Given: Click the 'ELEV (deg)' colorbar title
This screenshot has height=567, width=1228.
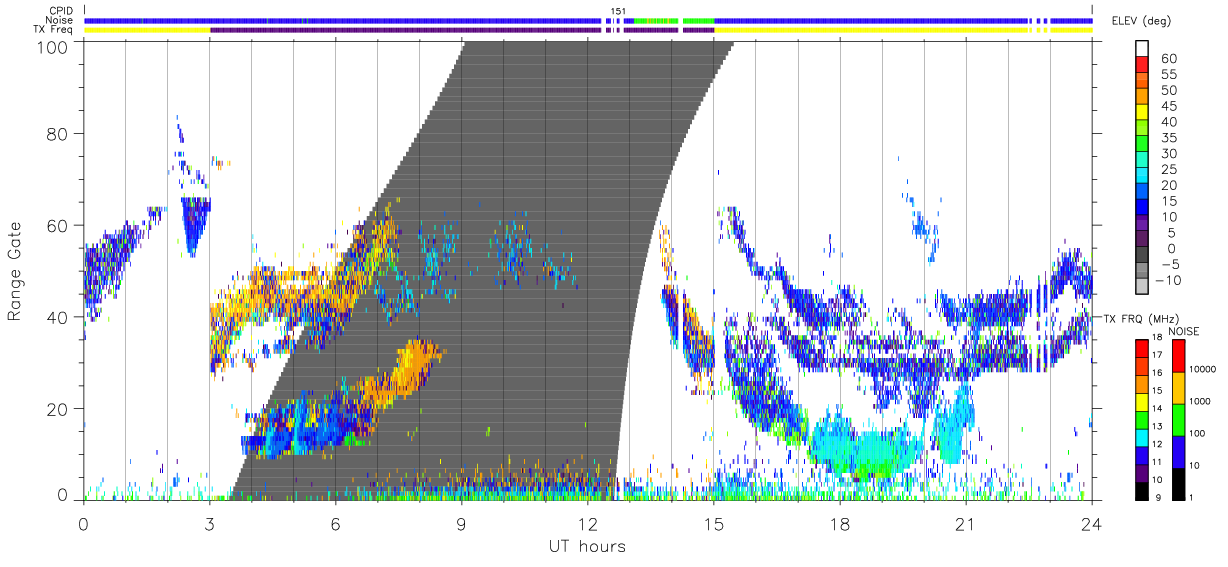Looking at the screenshot, I should 1141,21.
